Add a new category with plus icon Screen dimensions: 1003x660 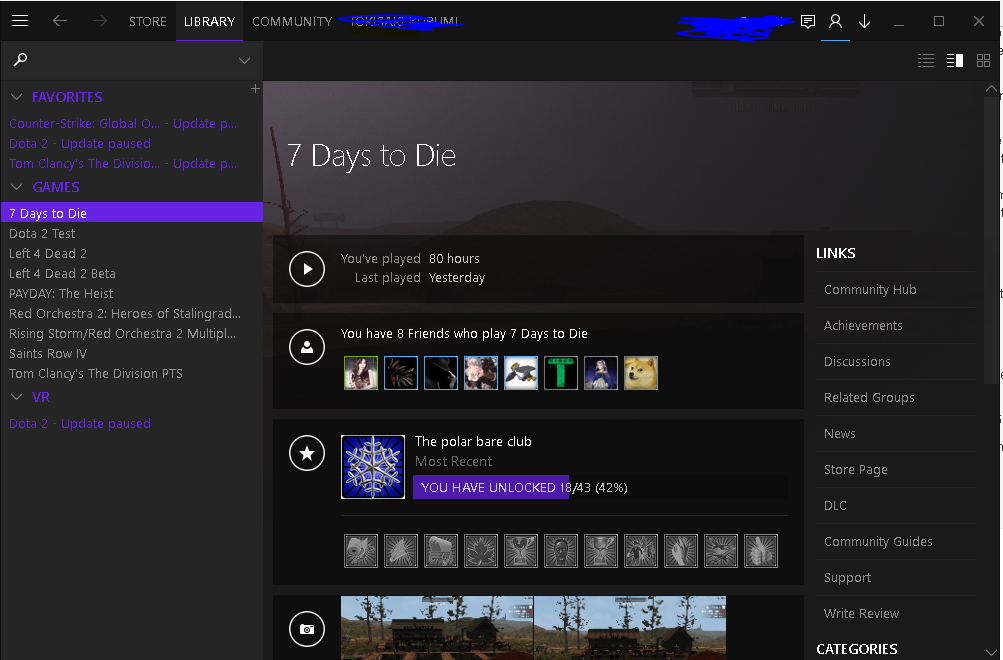(x=255, y=88)
